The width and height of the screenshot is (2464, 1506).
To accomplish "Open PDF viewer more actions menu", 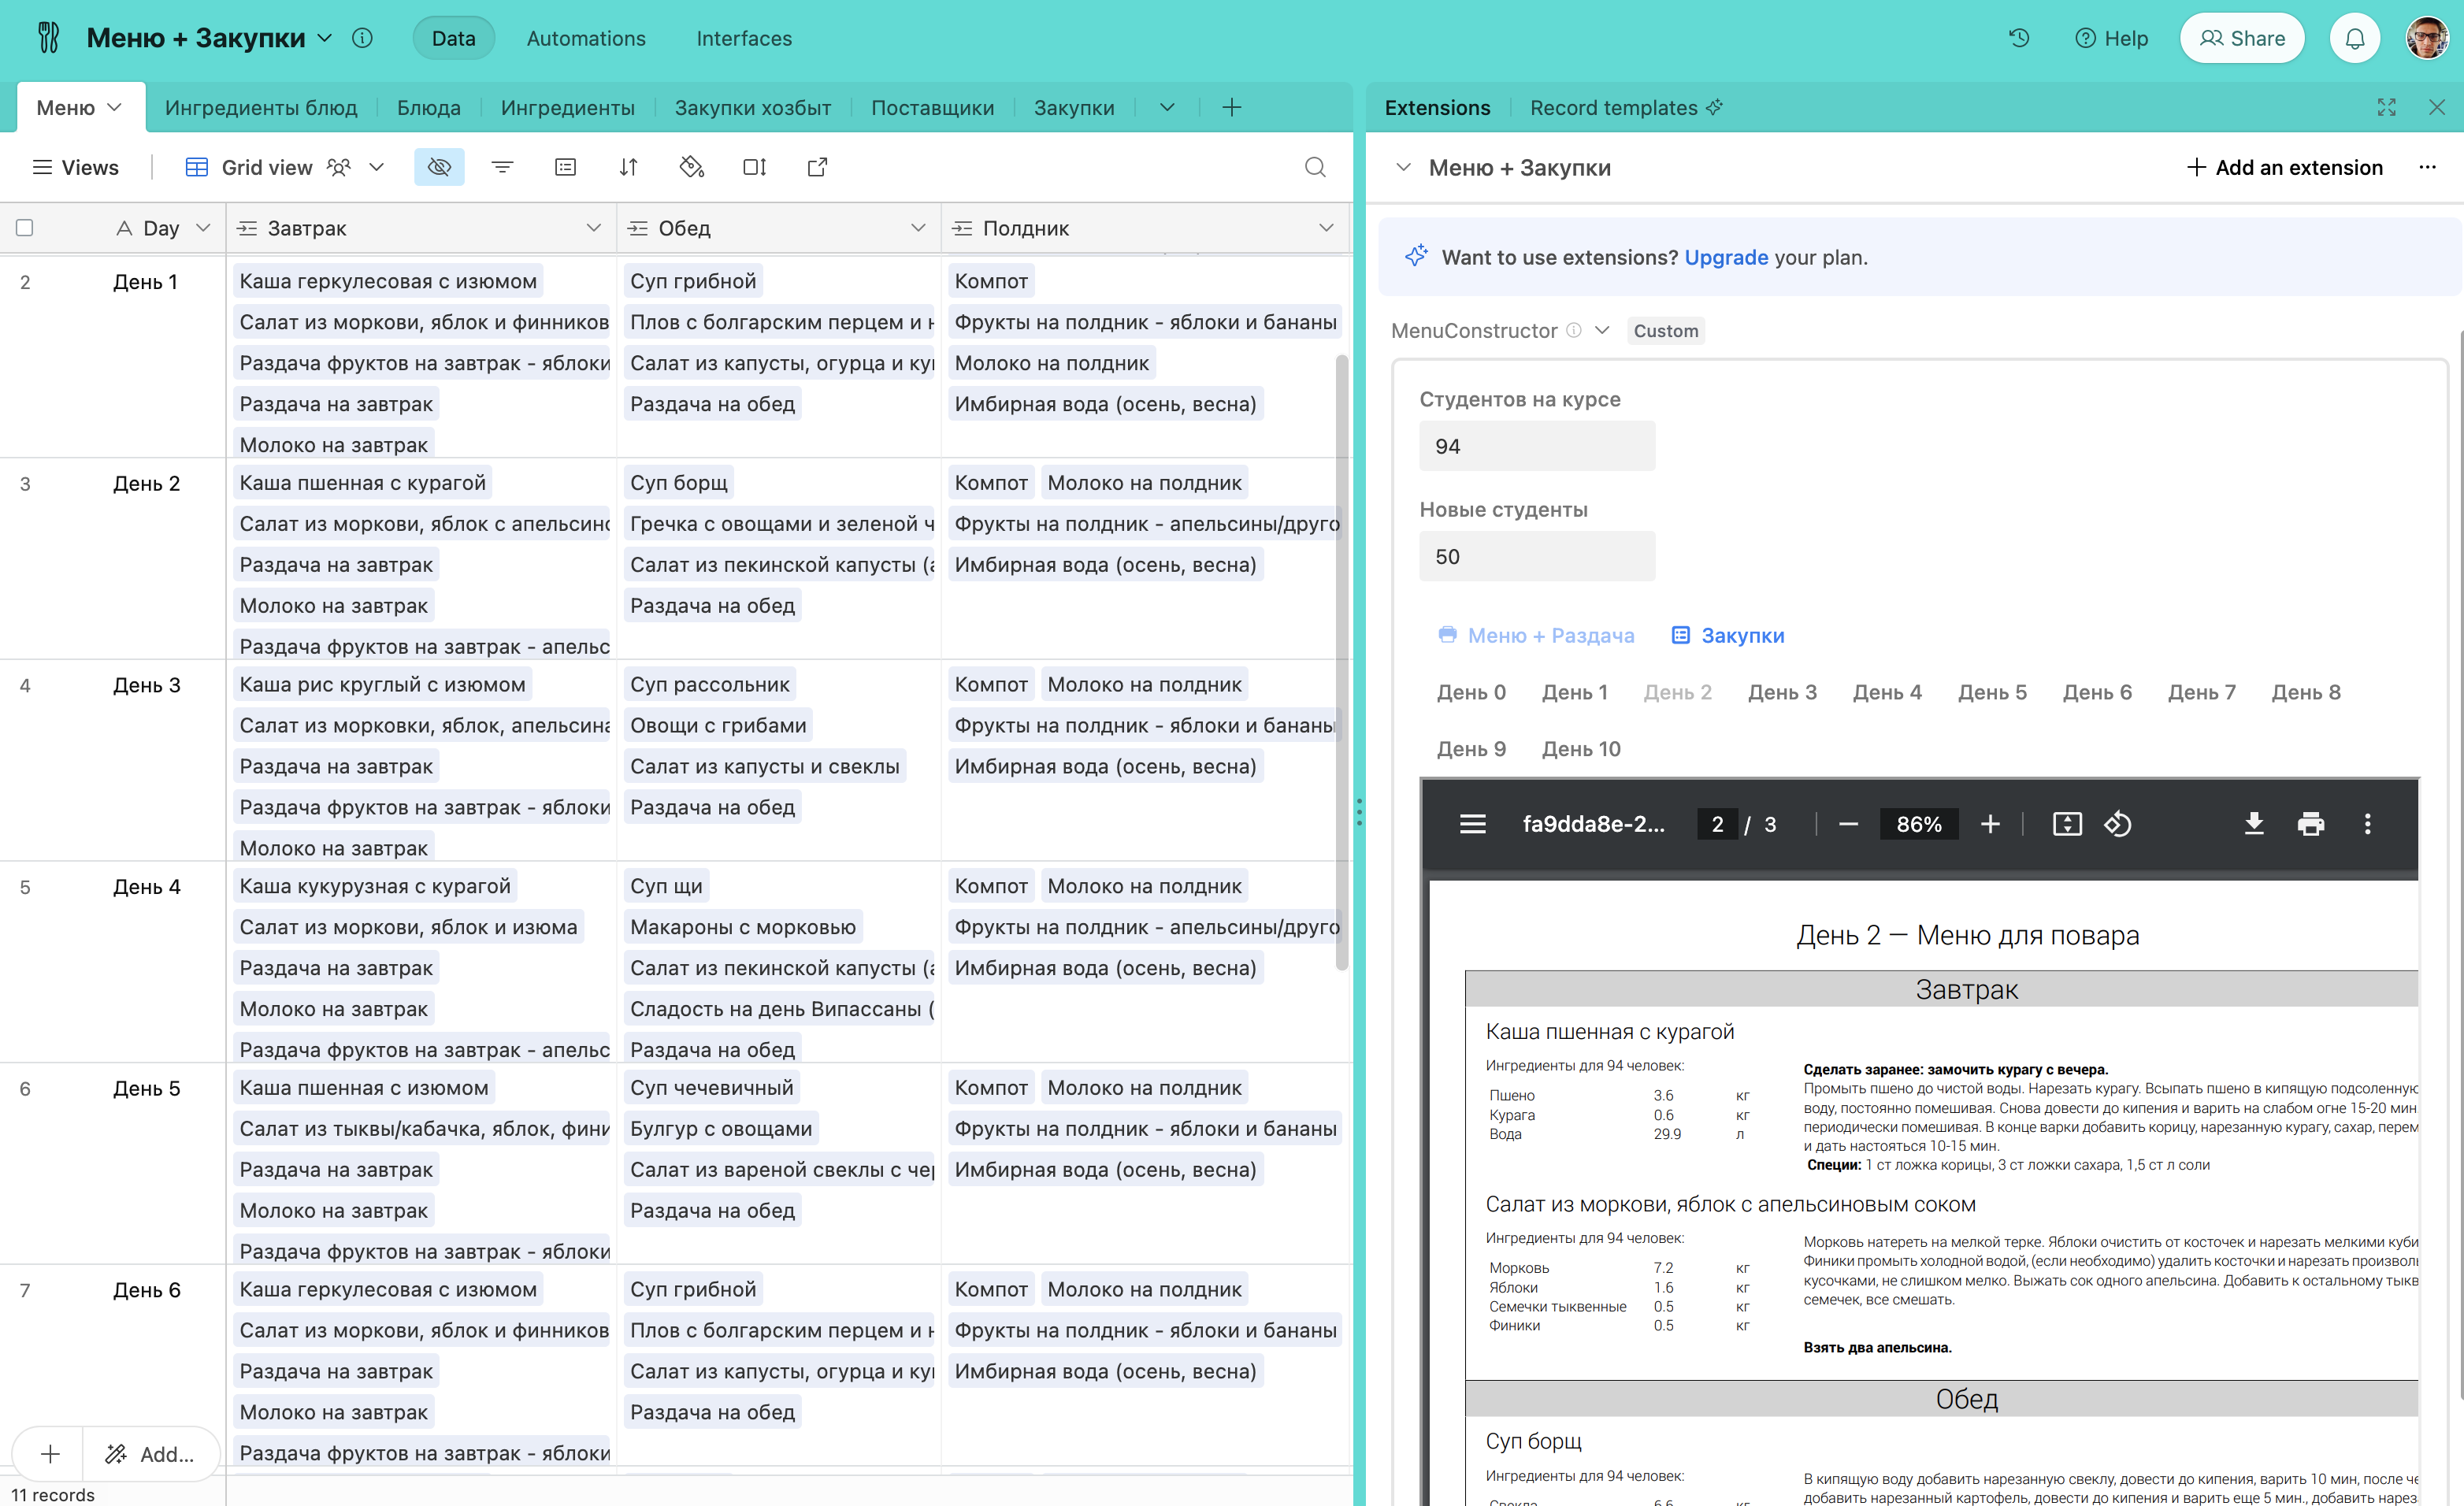I will pos(2367,824).
